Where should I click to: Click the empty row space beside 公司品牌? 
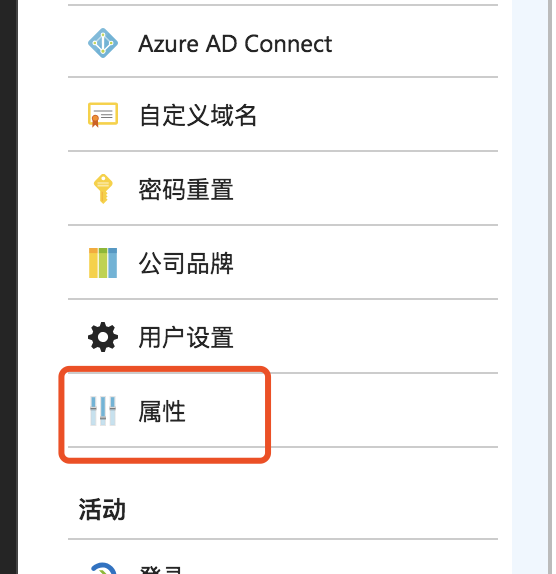366,262
